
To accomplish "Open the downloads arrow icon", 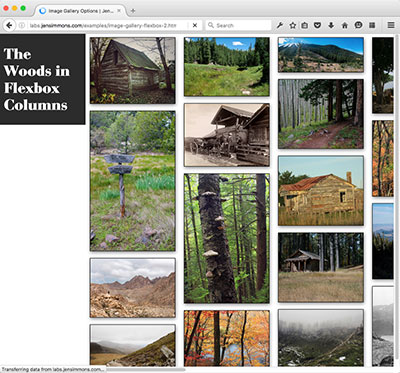I will click(x=331, y=25).
